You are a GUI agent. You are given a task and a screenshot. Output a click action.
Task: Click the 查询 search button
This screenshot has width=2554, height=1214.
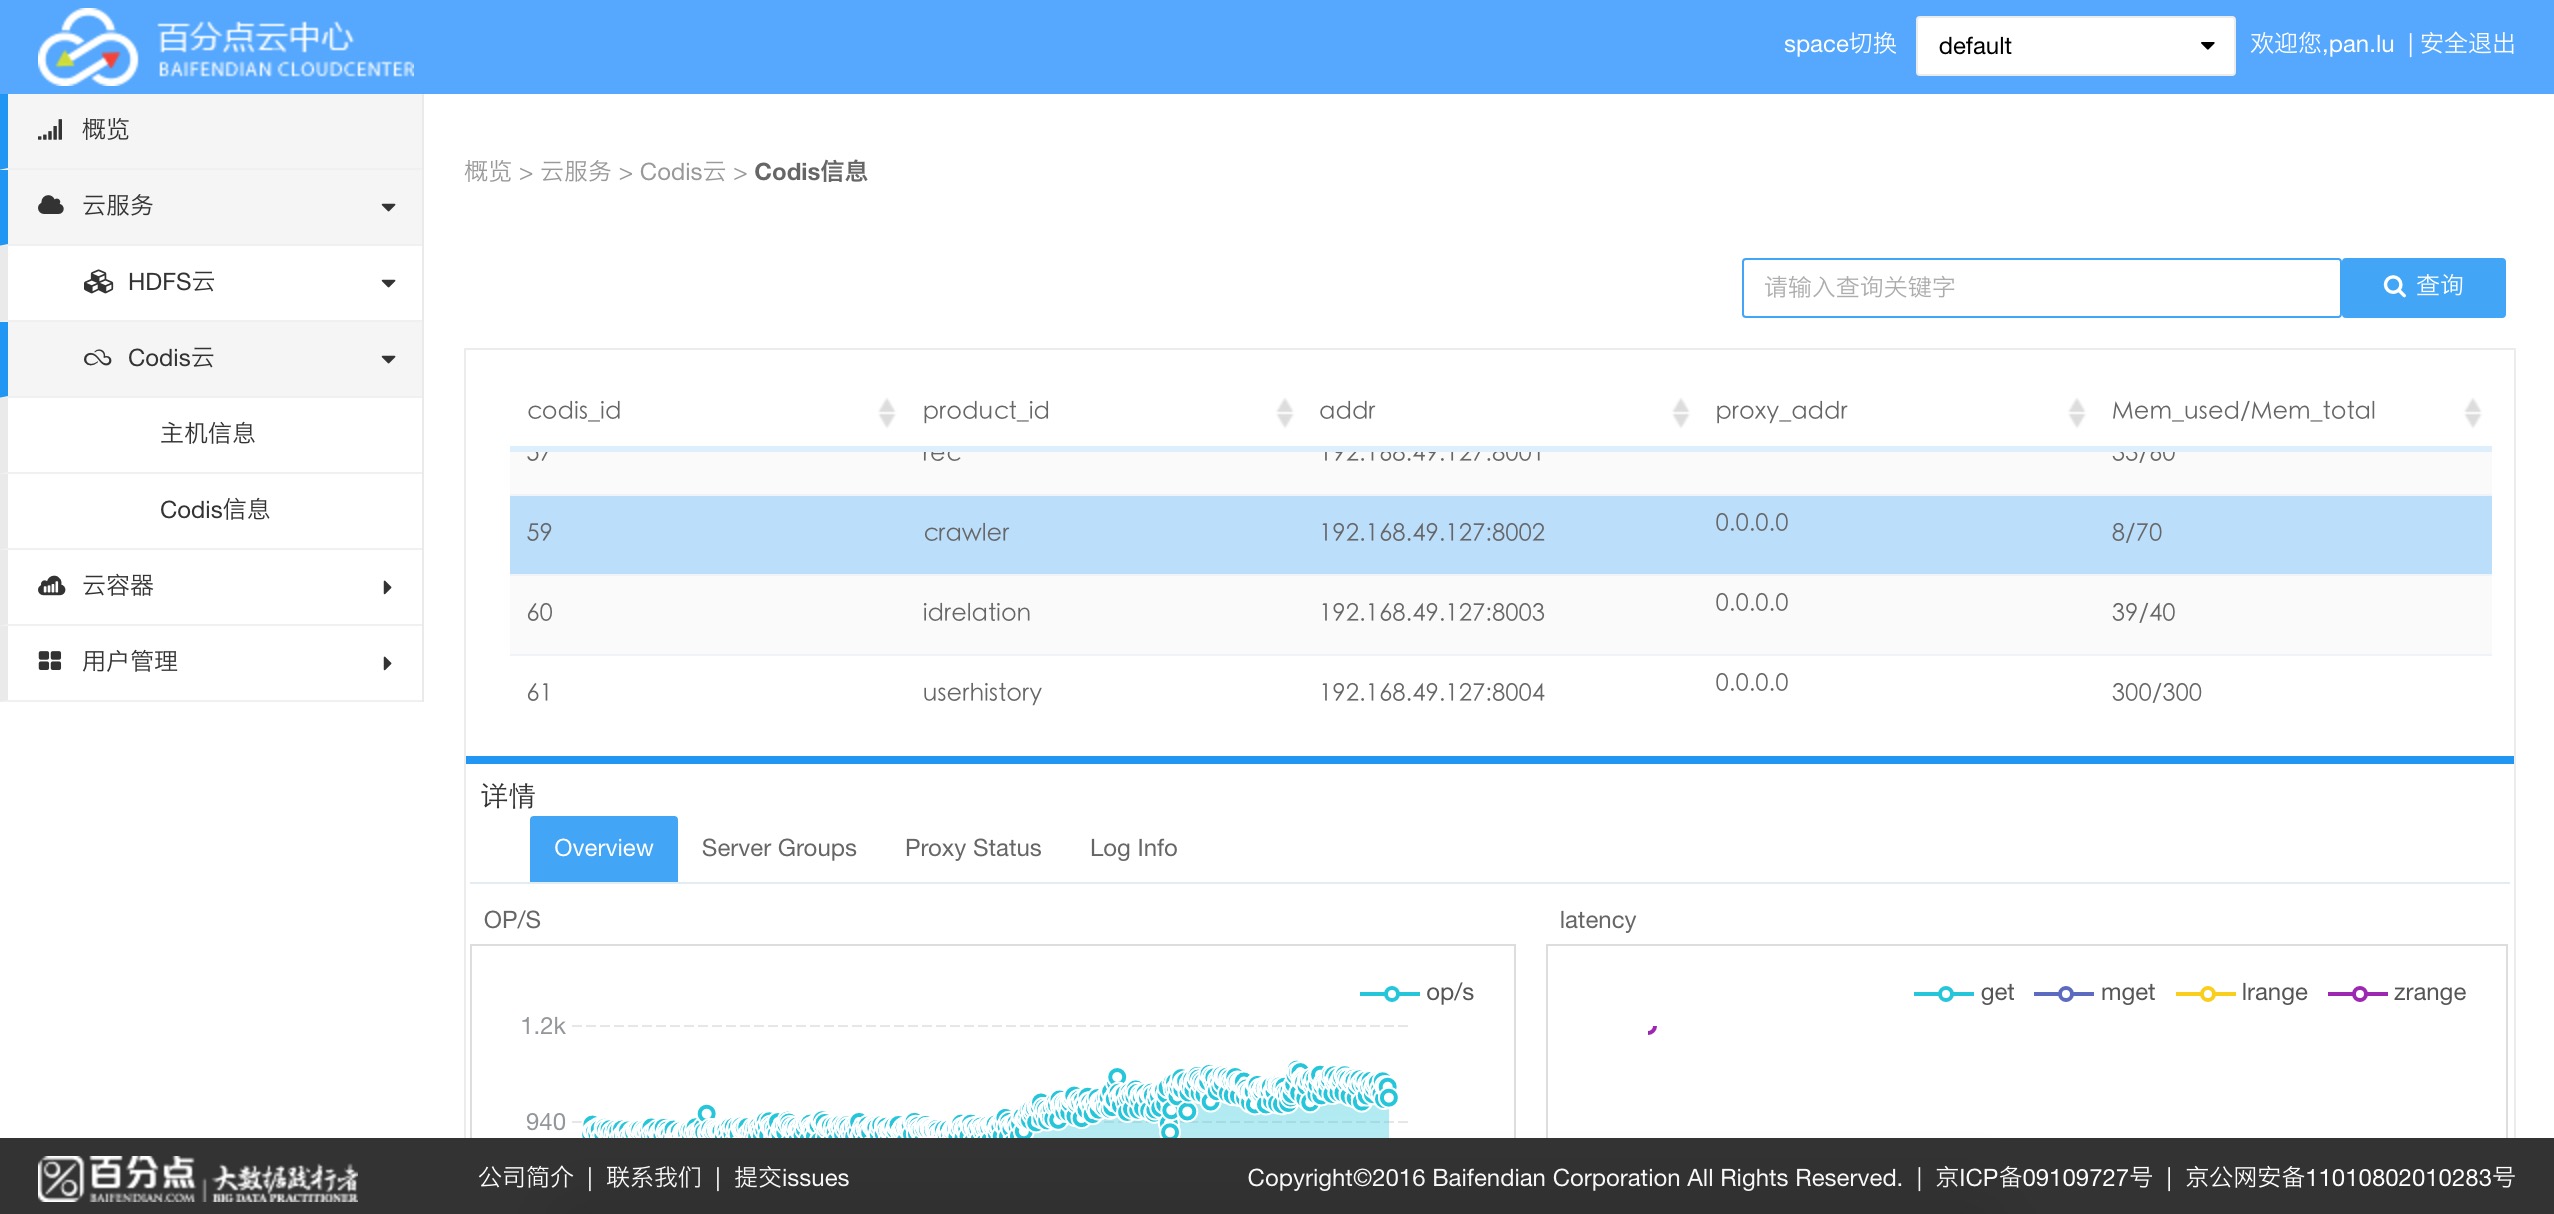(x=2422, y=287)
